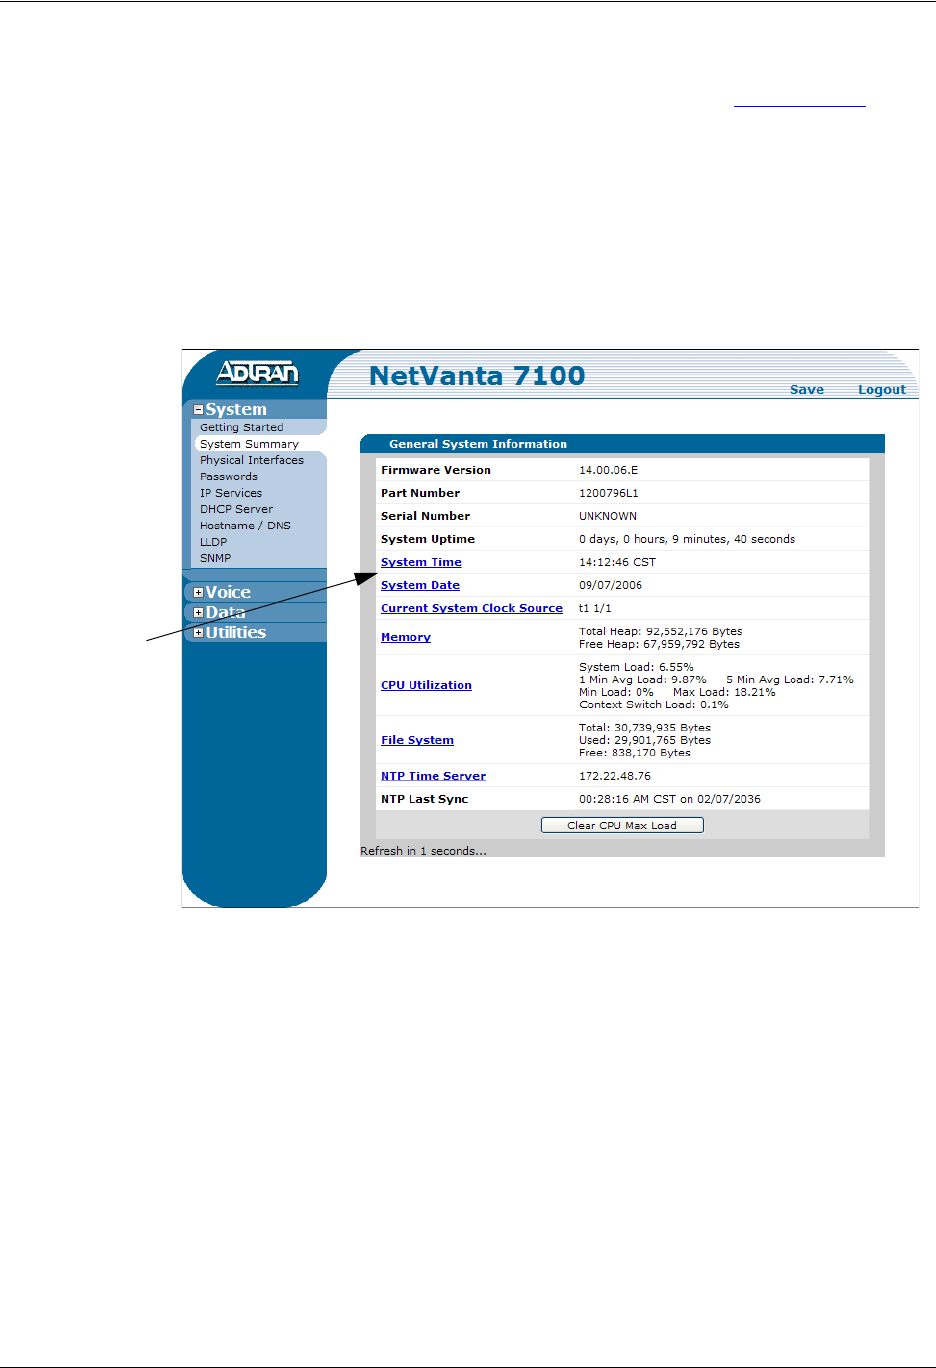Open Physical Interfaces page
The width and height of the screenshot is (936, 1368).
[x=252, y=460]
